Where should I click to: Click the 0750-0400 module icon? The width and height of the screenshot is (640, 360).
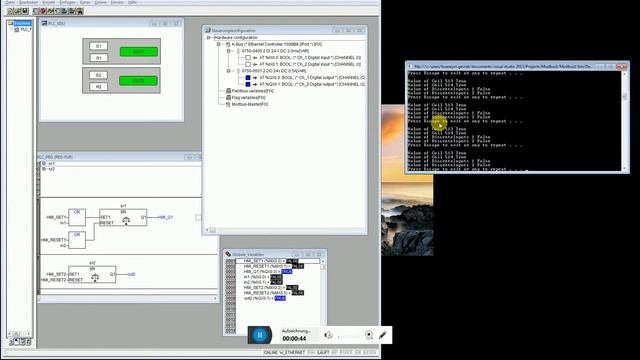coord(238,51)
